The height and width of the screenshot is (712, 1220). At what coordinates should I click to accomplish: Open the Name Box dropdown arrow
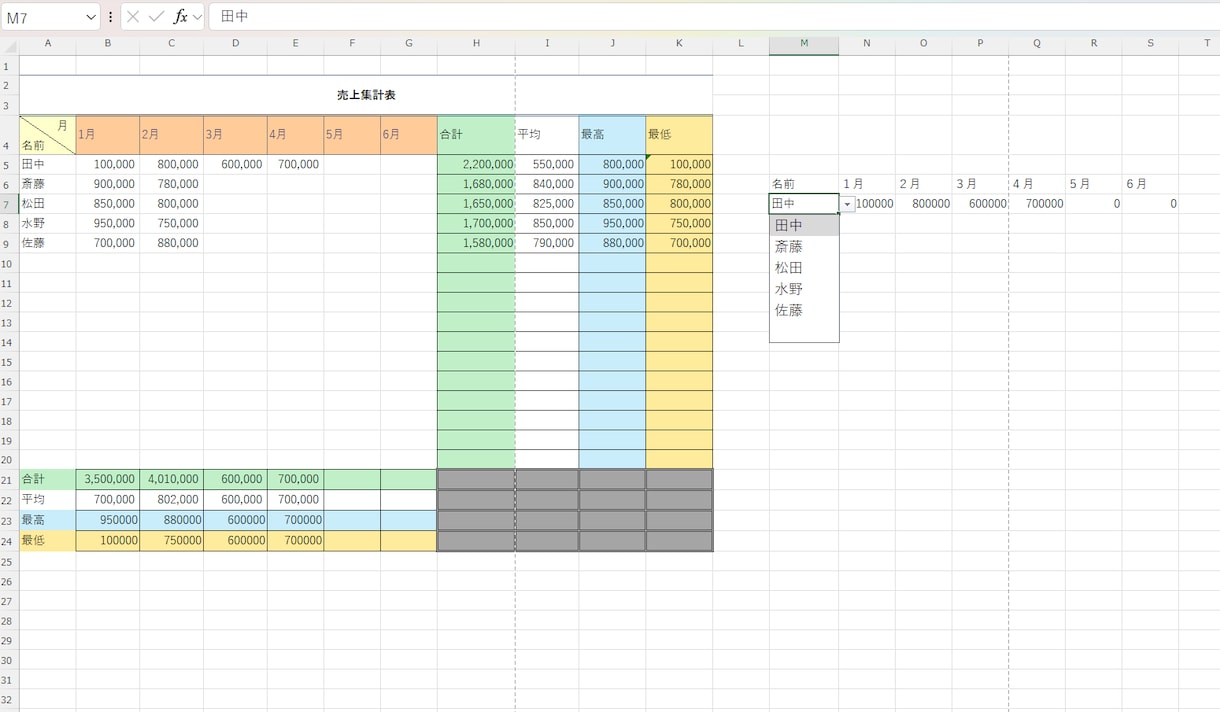pos(90,18)
